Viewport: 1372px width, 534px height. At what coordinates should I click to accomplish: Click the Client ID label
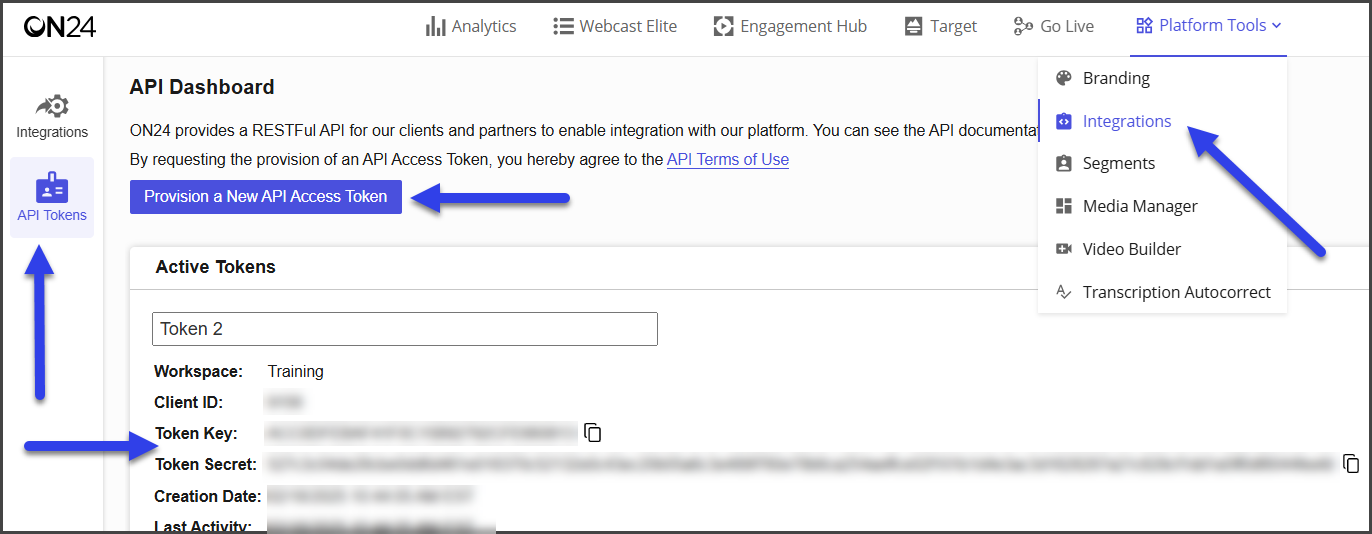click(x=189, y=402)
